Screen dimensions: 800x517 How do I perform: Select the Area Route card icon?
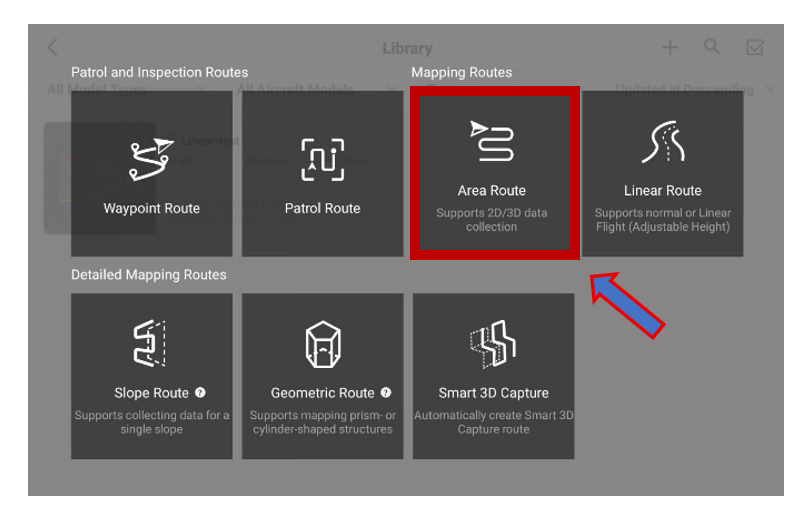tap(492, 142)
